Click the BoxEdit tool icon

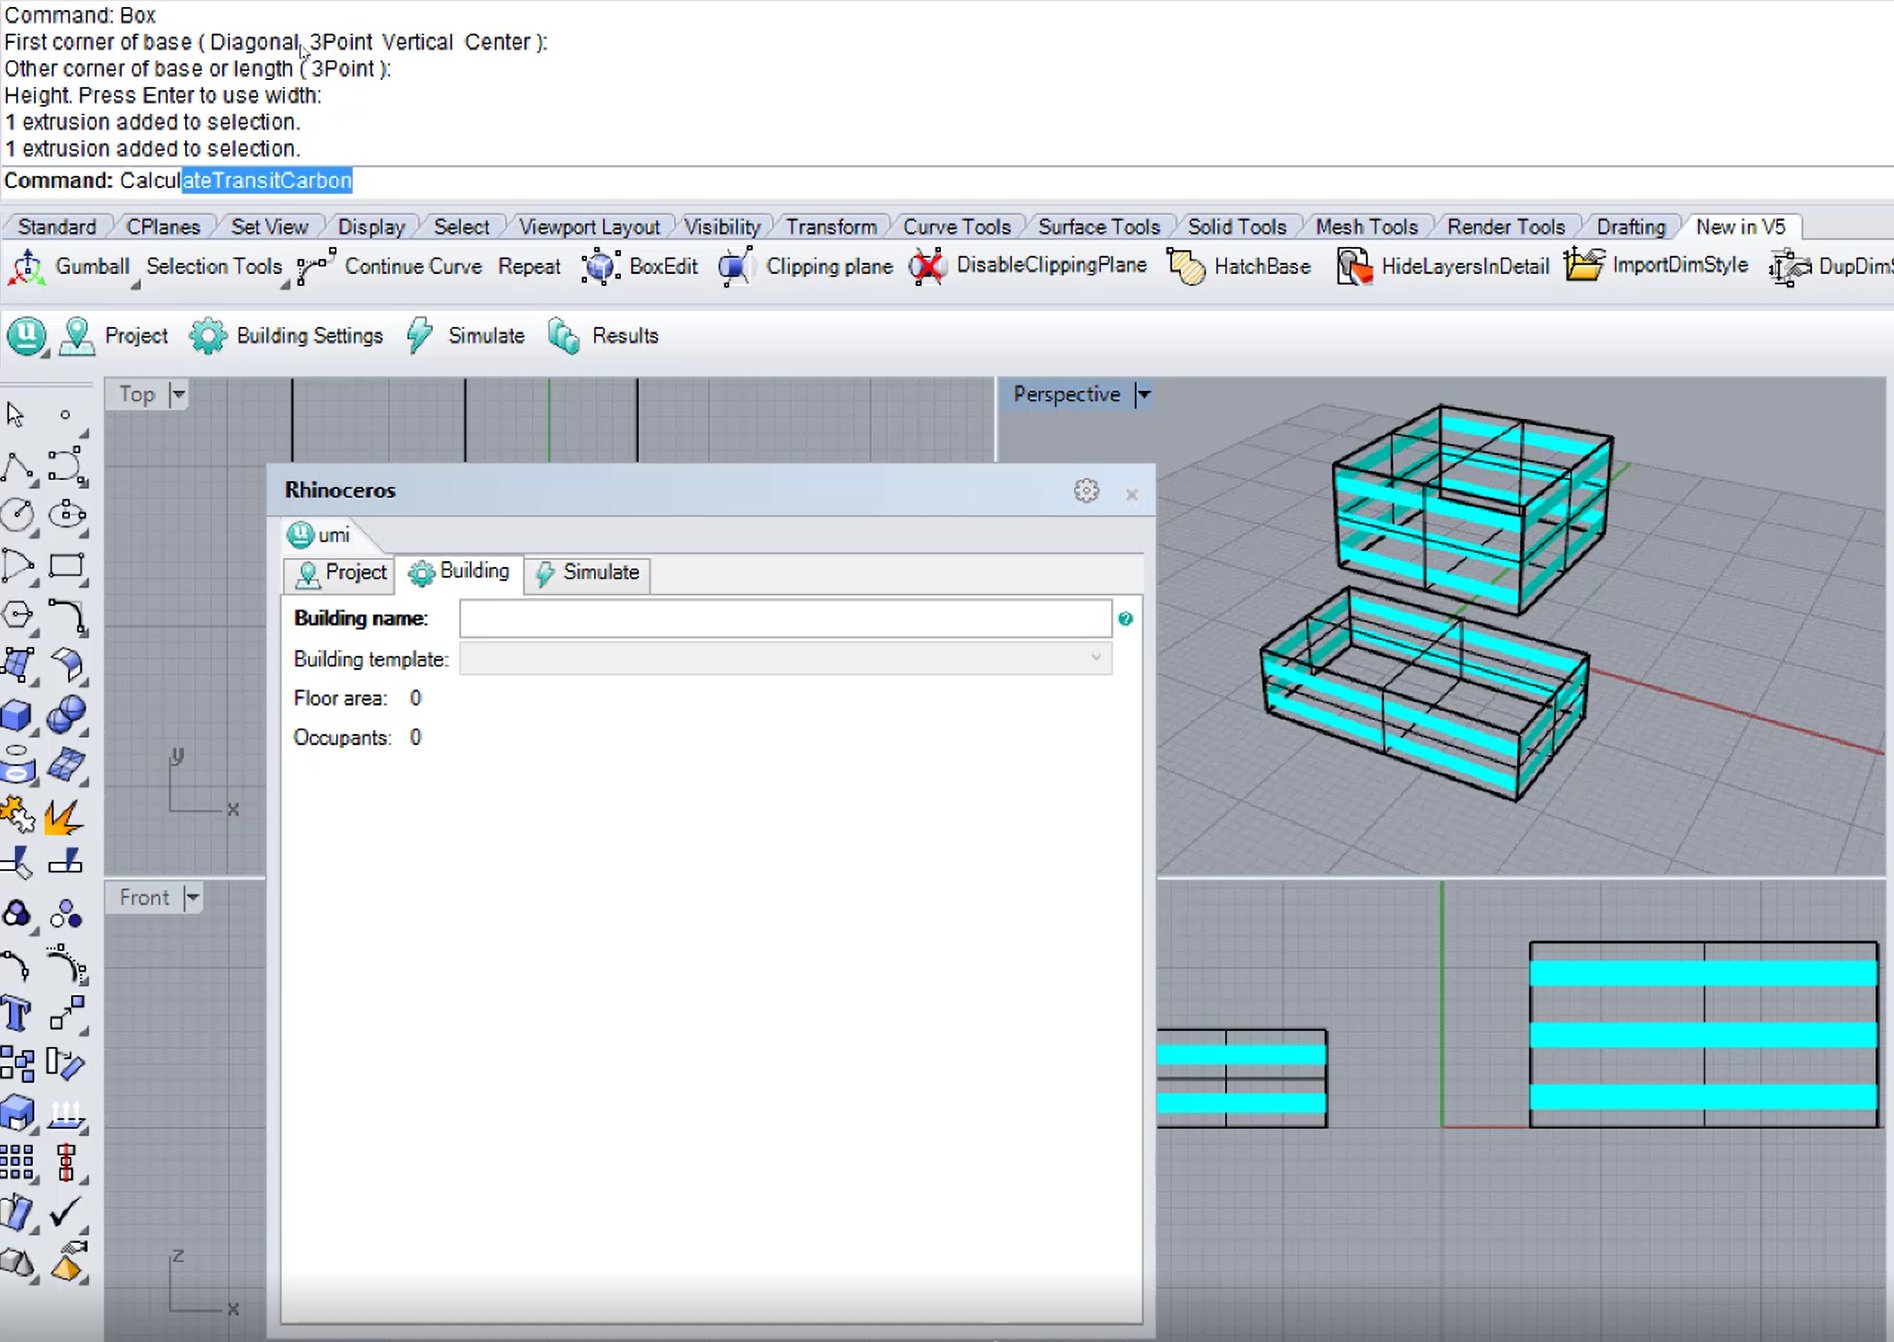(x=600, y=267)
